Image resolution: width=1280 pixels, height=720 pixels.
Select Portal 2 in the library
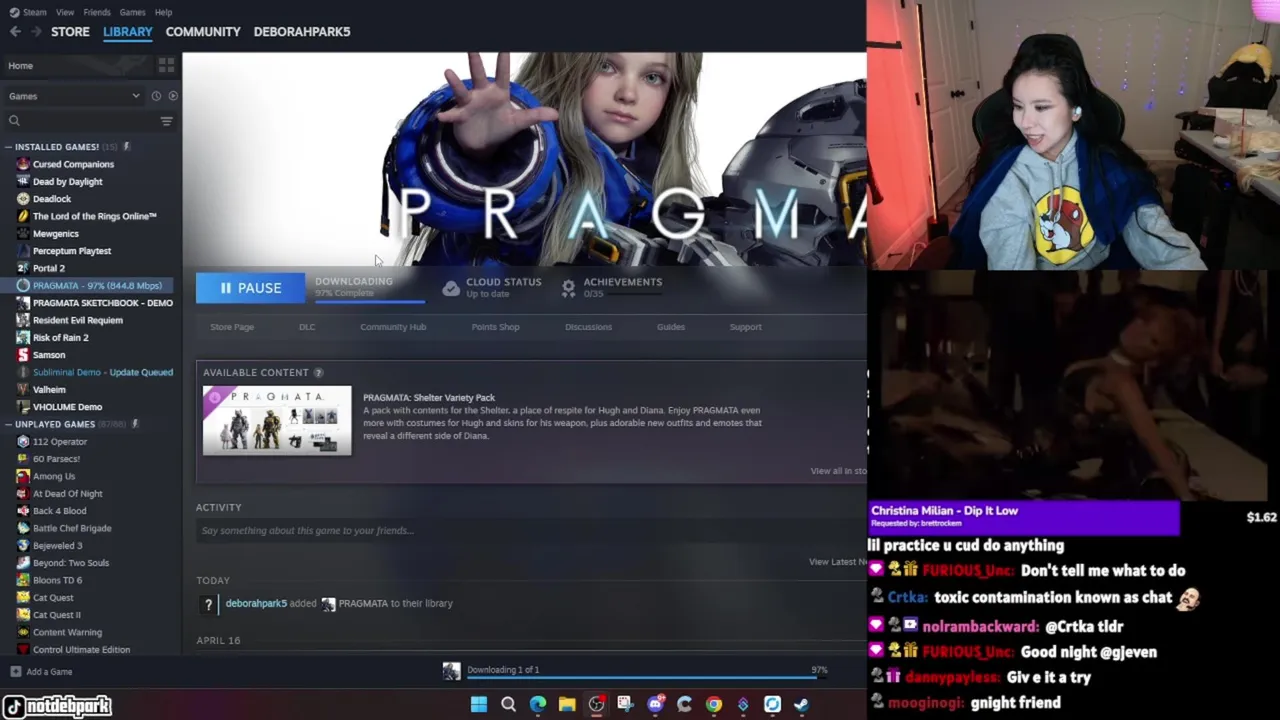tap(48, 268)
